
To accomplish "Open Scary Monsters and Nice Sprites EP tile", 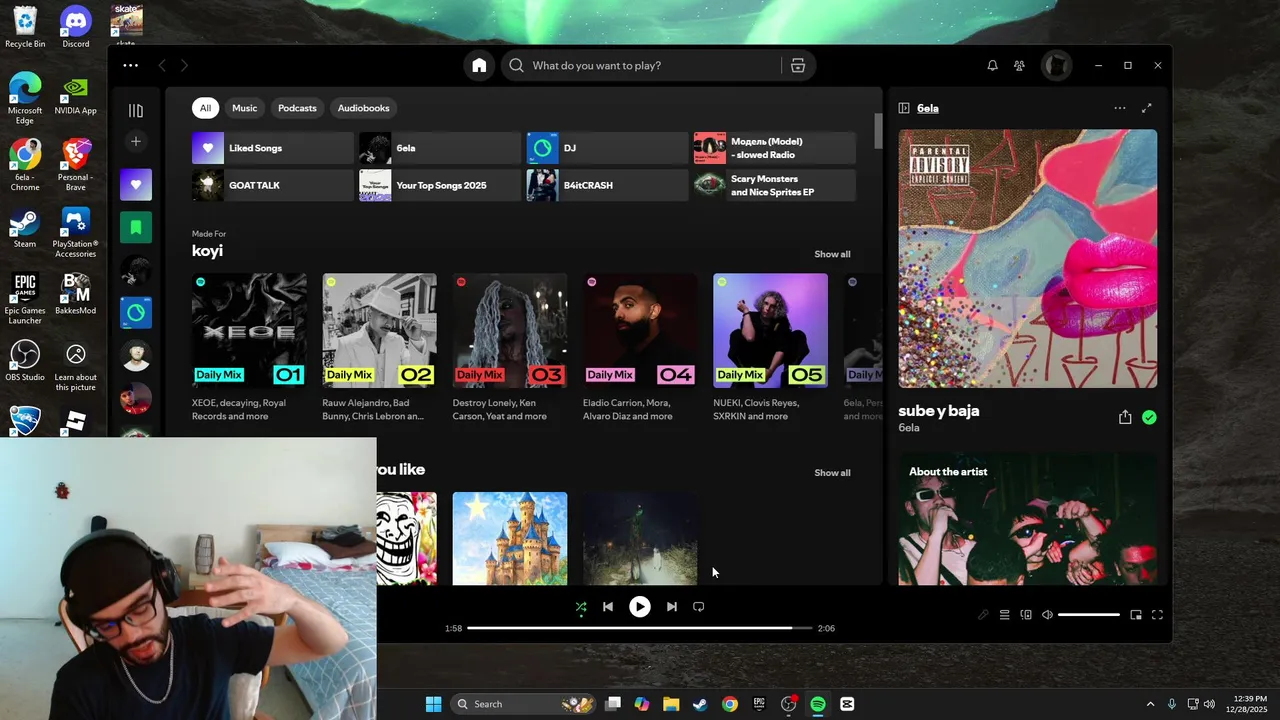I will [x=775, y=185].
